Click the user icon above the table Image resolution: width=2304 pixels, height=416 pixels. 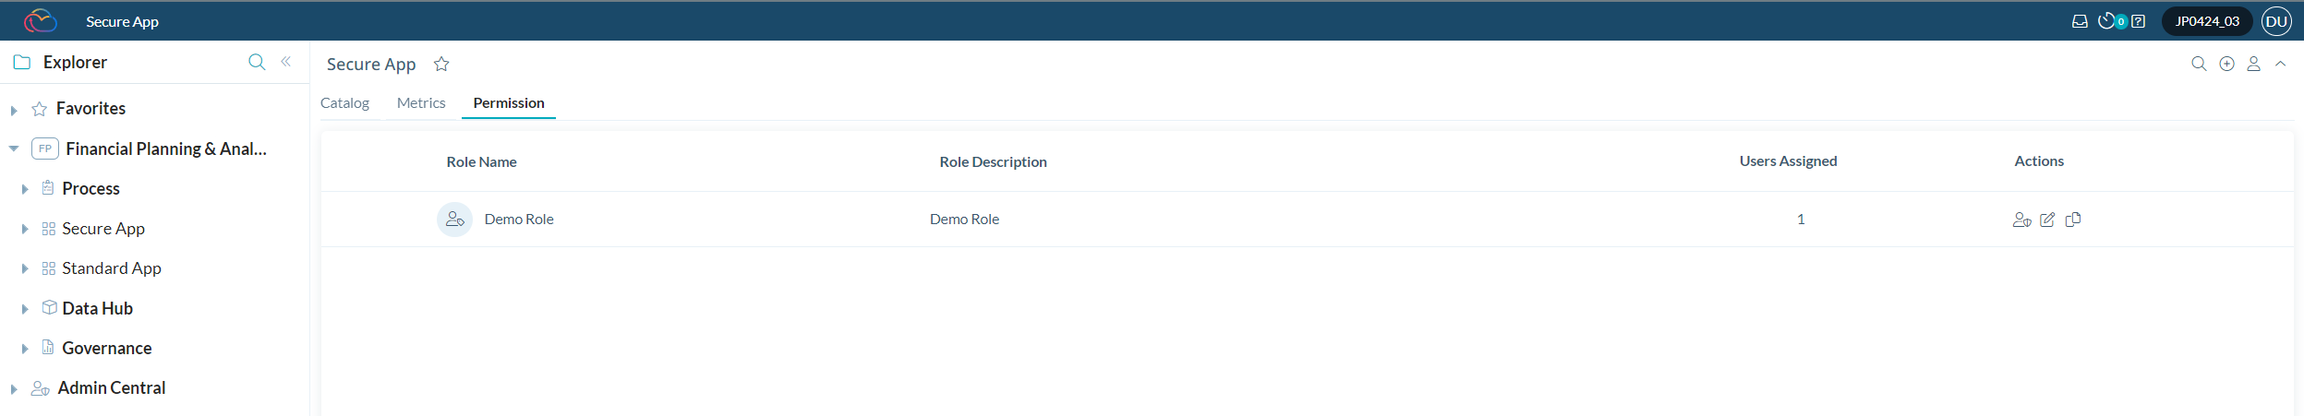(x=2254, y=64)
